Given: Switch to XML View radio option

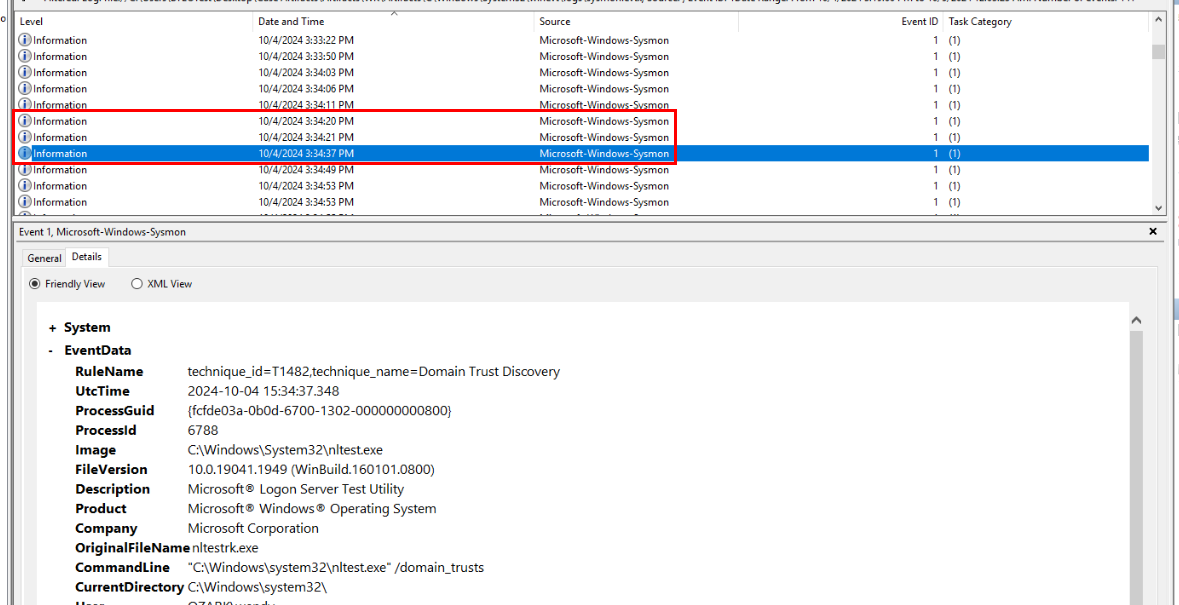Looking at the screenshot, I should pyautogui.click(x=137, y=284).
